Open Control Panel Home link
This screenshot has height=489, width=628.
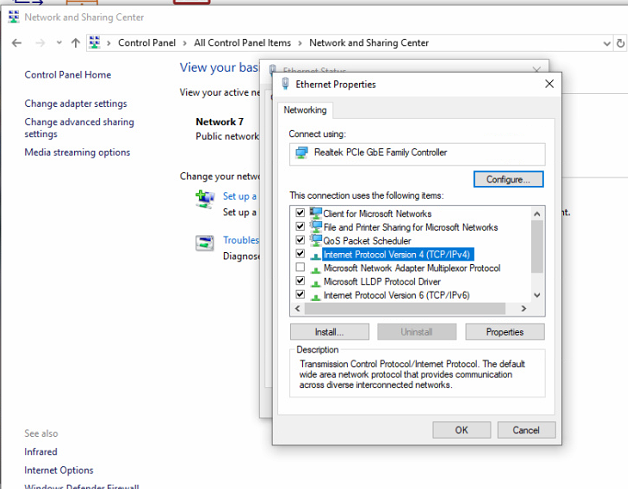pos(68,75)
